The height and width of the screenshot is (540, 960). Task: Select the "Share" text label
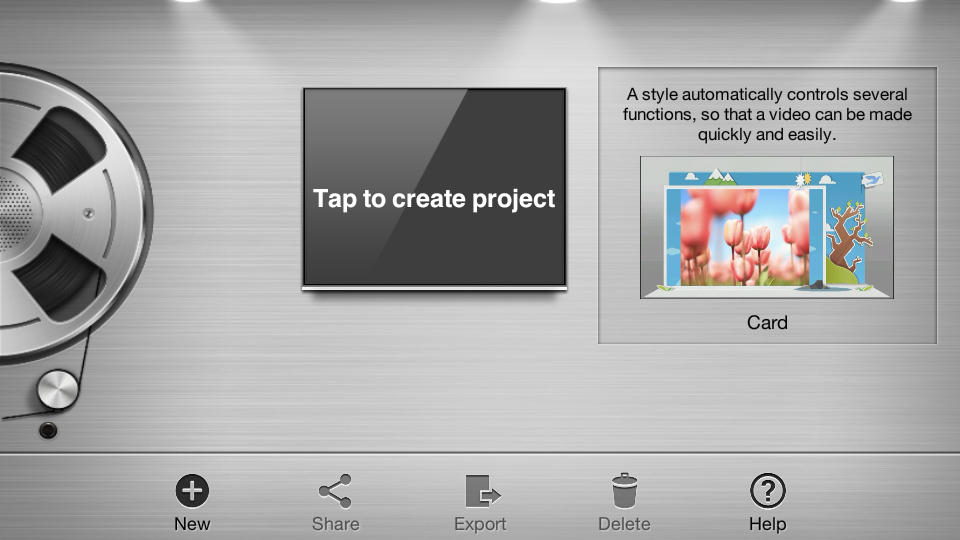pos(335,524)
